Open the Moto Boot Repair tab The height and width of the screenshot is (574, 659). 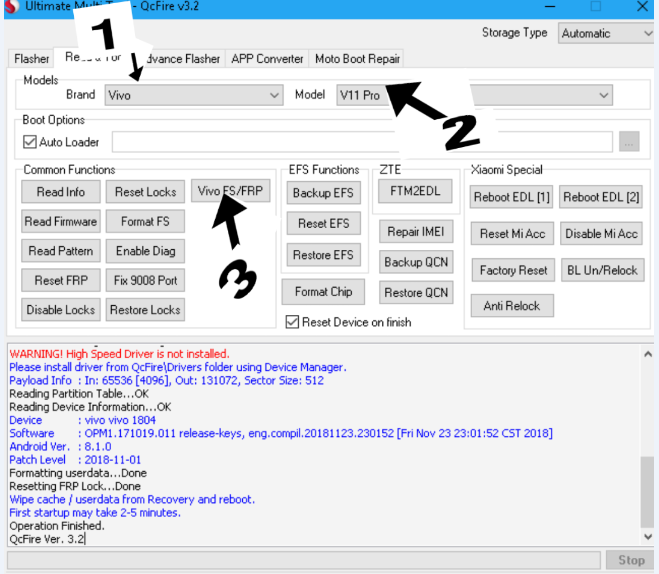[x=357, y=58]
